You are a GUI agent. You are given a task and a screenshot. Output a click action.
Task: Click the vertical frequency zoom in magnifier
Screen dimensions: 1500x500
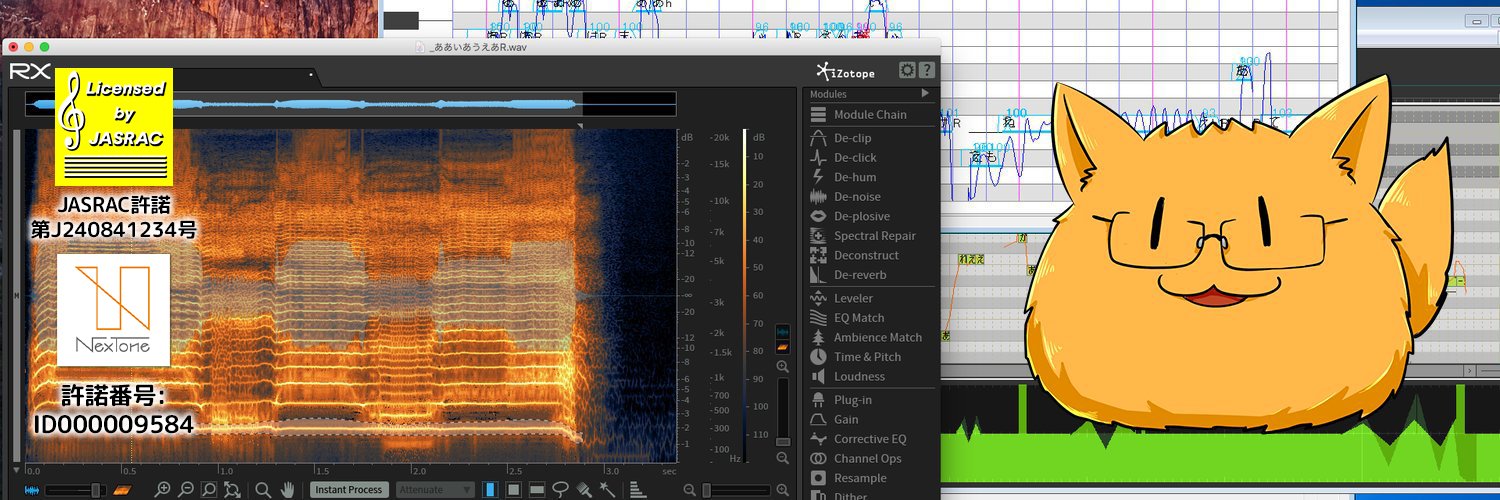(x=783, y=367)
